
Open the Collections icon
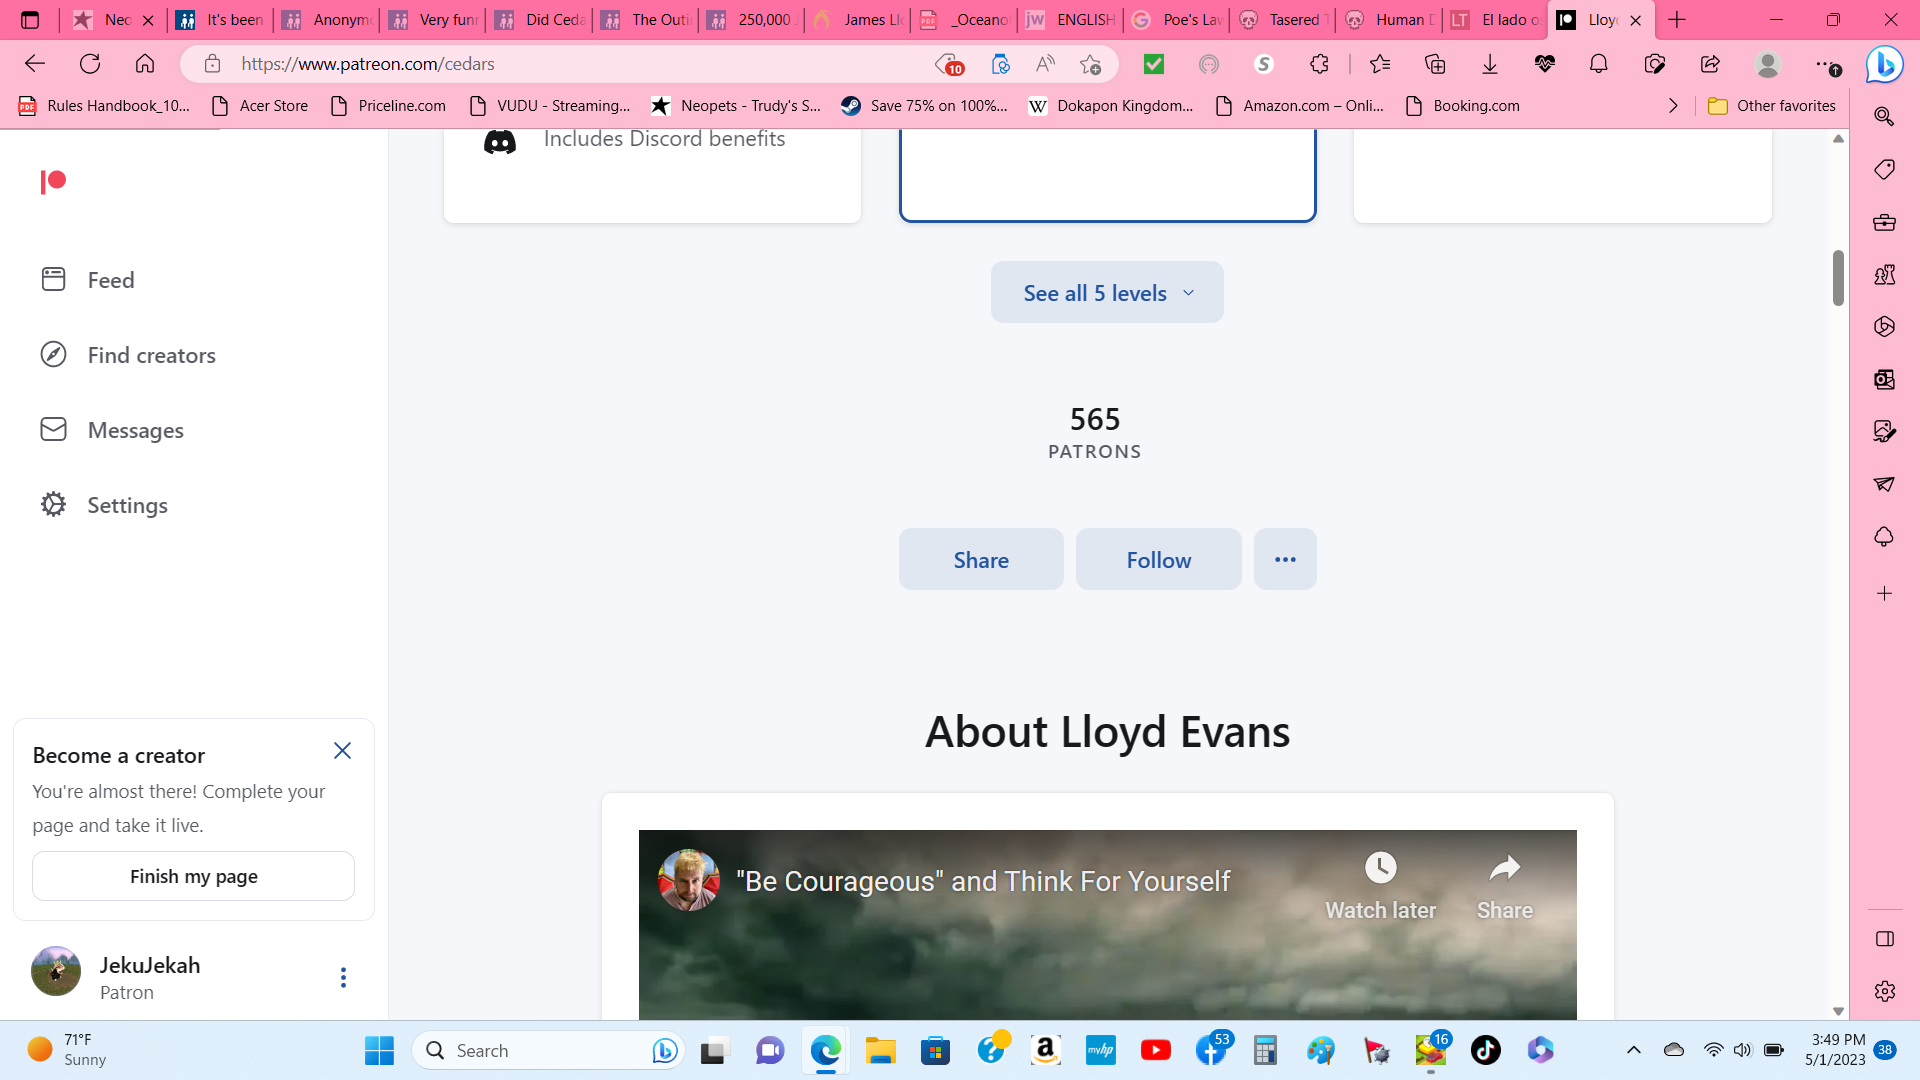click(x=1435, y=64)
